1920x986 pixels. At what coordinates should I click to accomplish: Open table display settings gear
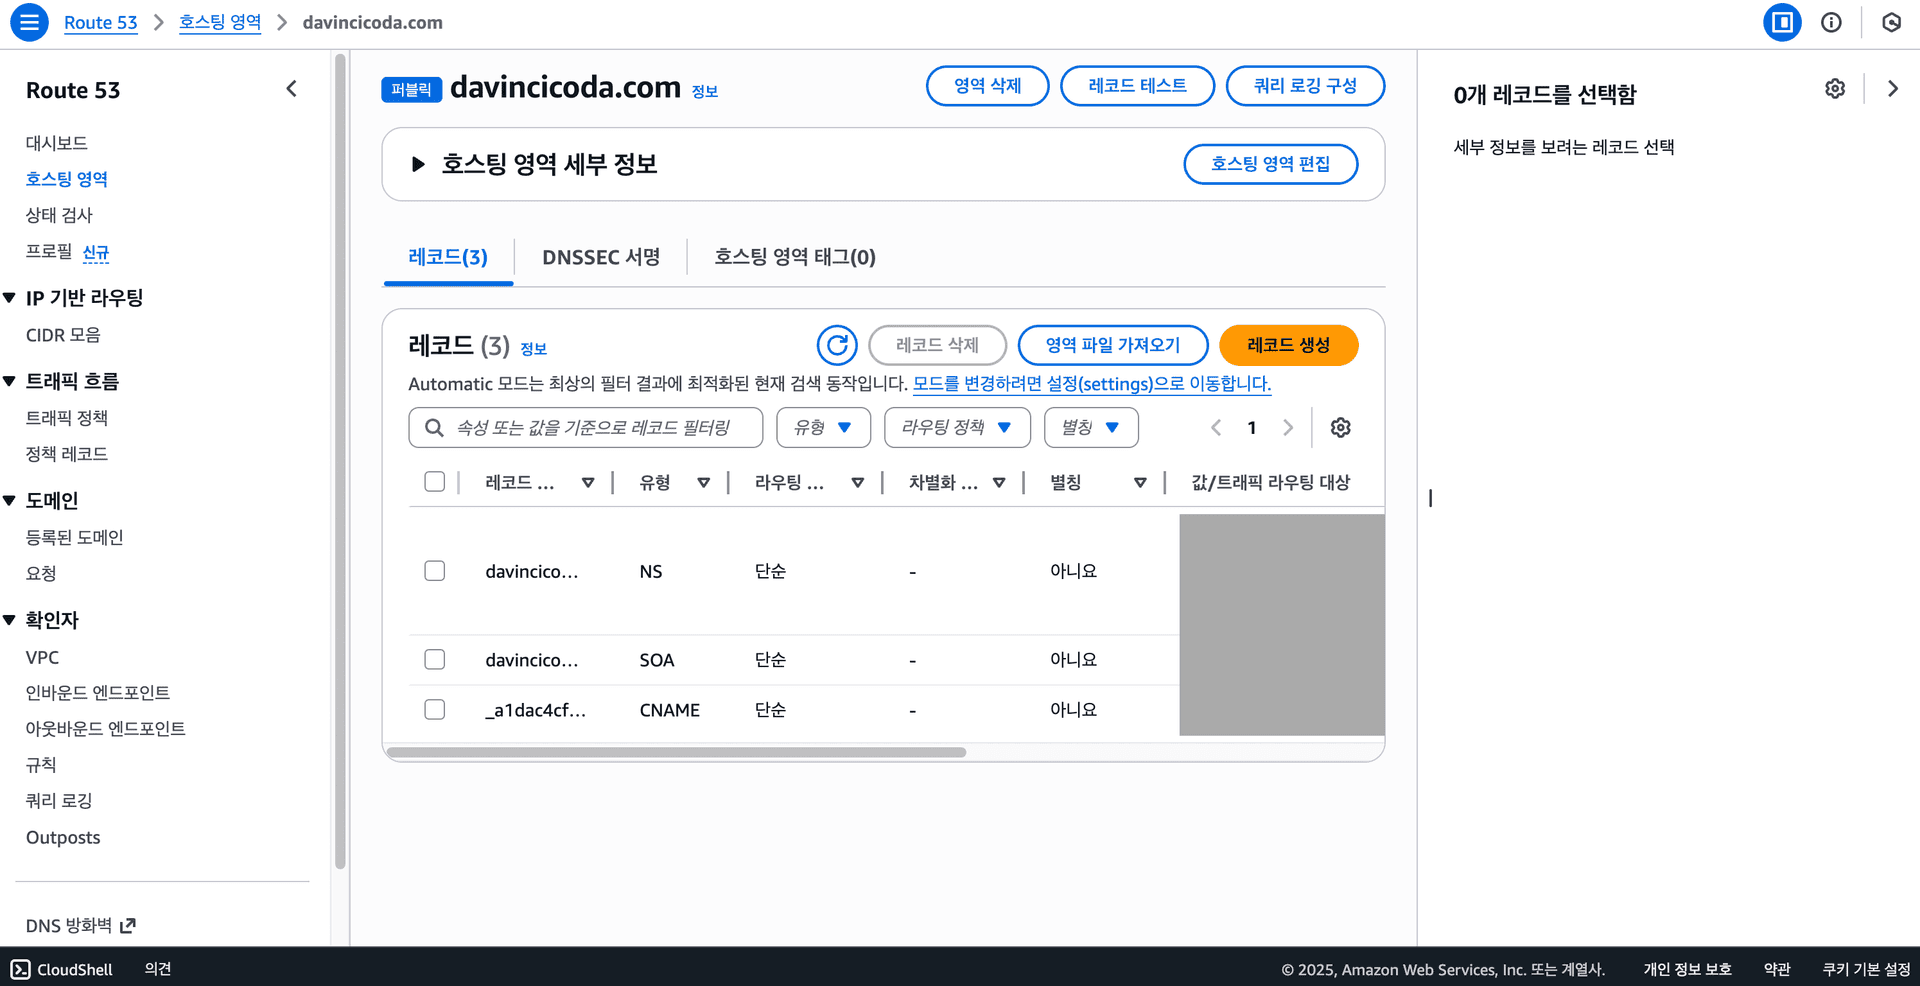pos(1340,427)
